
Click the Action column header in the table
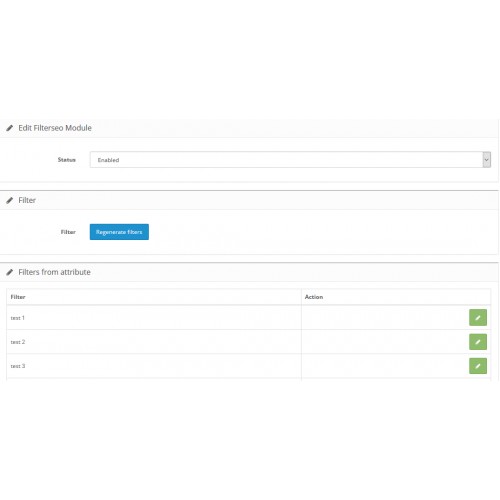[x=314, y=297]
